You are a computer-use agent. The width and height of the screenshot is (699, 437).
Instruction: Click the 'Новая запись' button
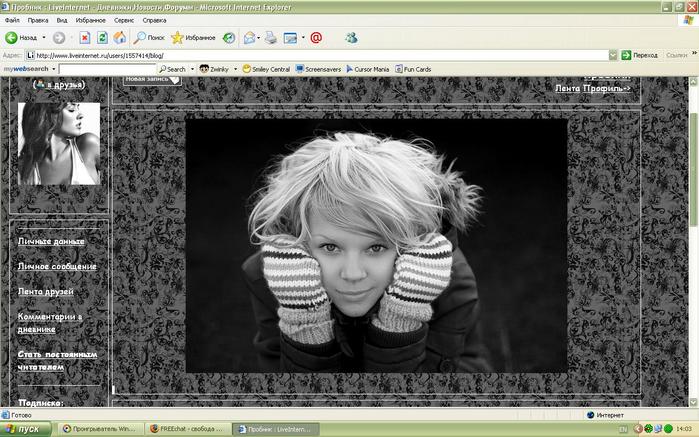[x=152, y=80]
